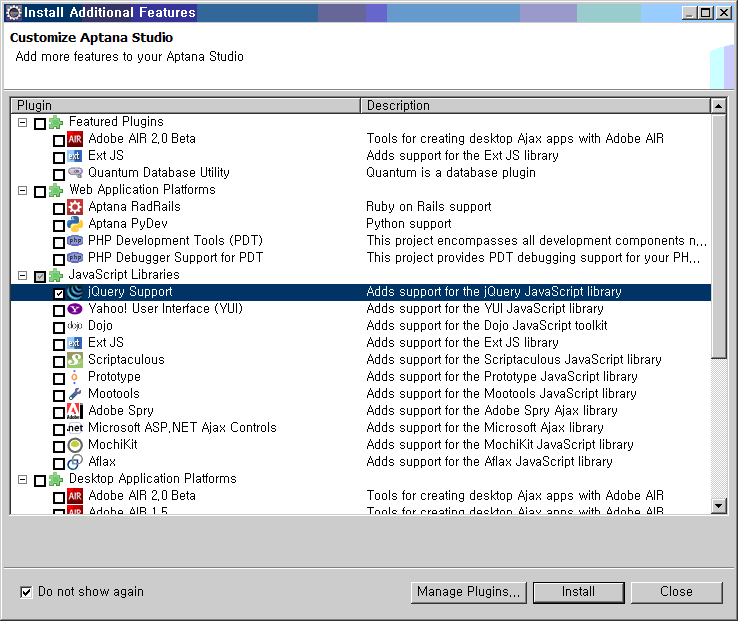Click the scrollbar up arrow

(x=719, y=106)
